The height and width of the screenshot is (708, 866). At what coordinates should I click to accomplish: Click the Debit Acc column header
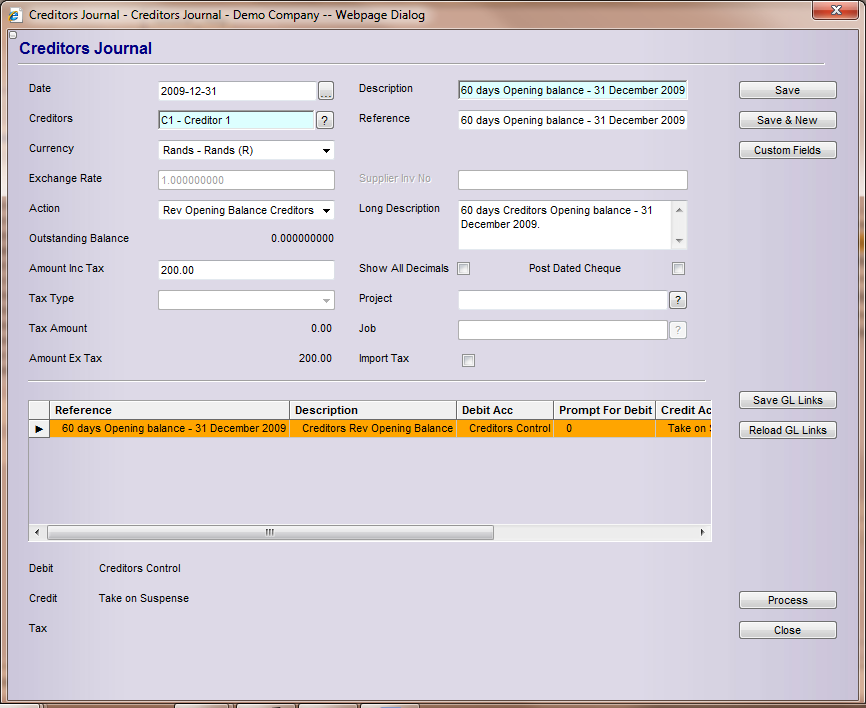tap(504, 410)
